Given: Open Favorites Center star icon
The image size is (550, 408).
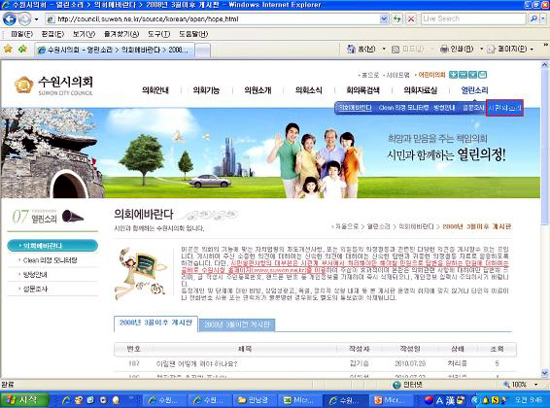Looking at the screenshot, I should 8,49.
